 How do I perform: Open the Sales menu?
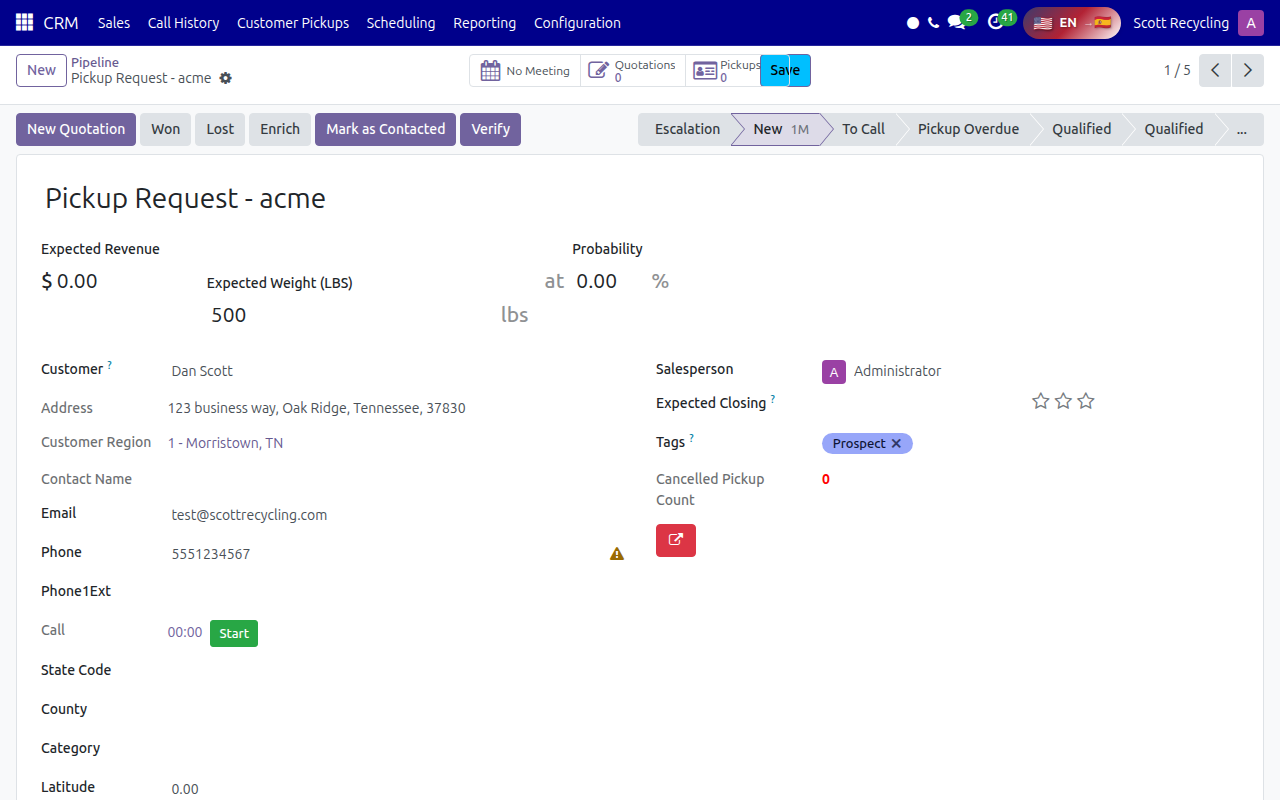(x=114, y=22)
